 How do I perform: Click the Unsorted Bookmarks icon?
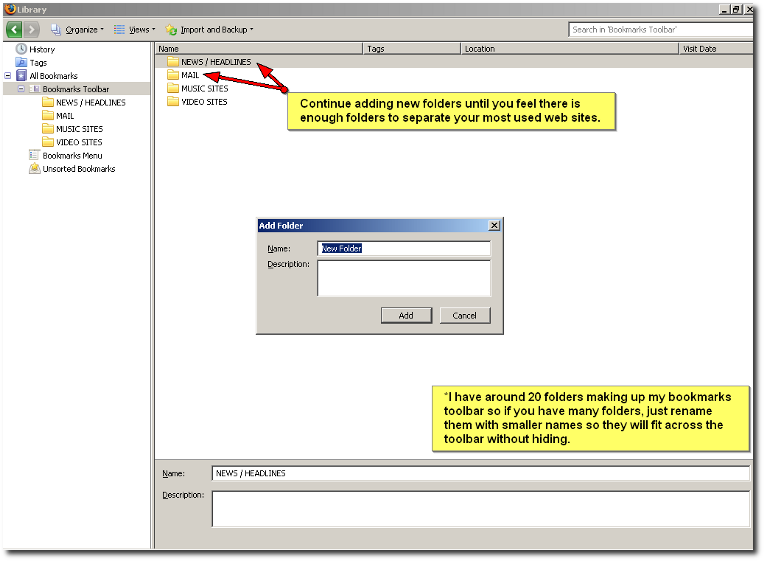(x=34, y=169)
